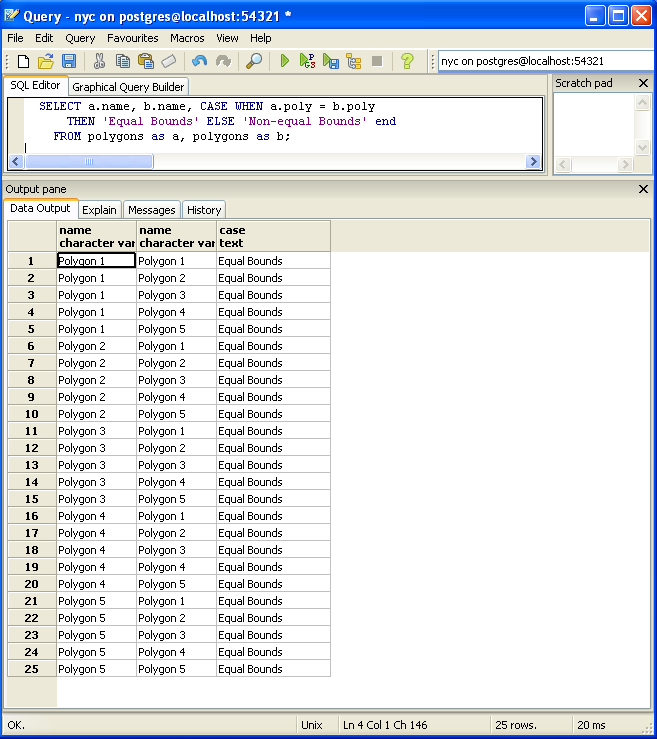This screenshot has width=657, height=739.
Task: Close the Output pane
Action: coord(643,189)
